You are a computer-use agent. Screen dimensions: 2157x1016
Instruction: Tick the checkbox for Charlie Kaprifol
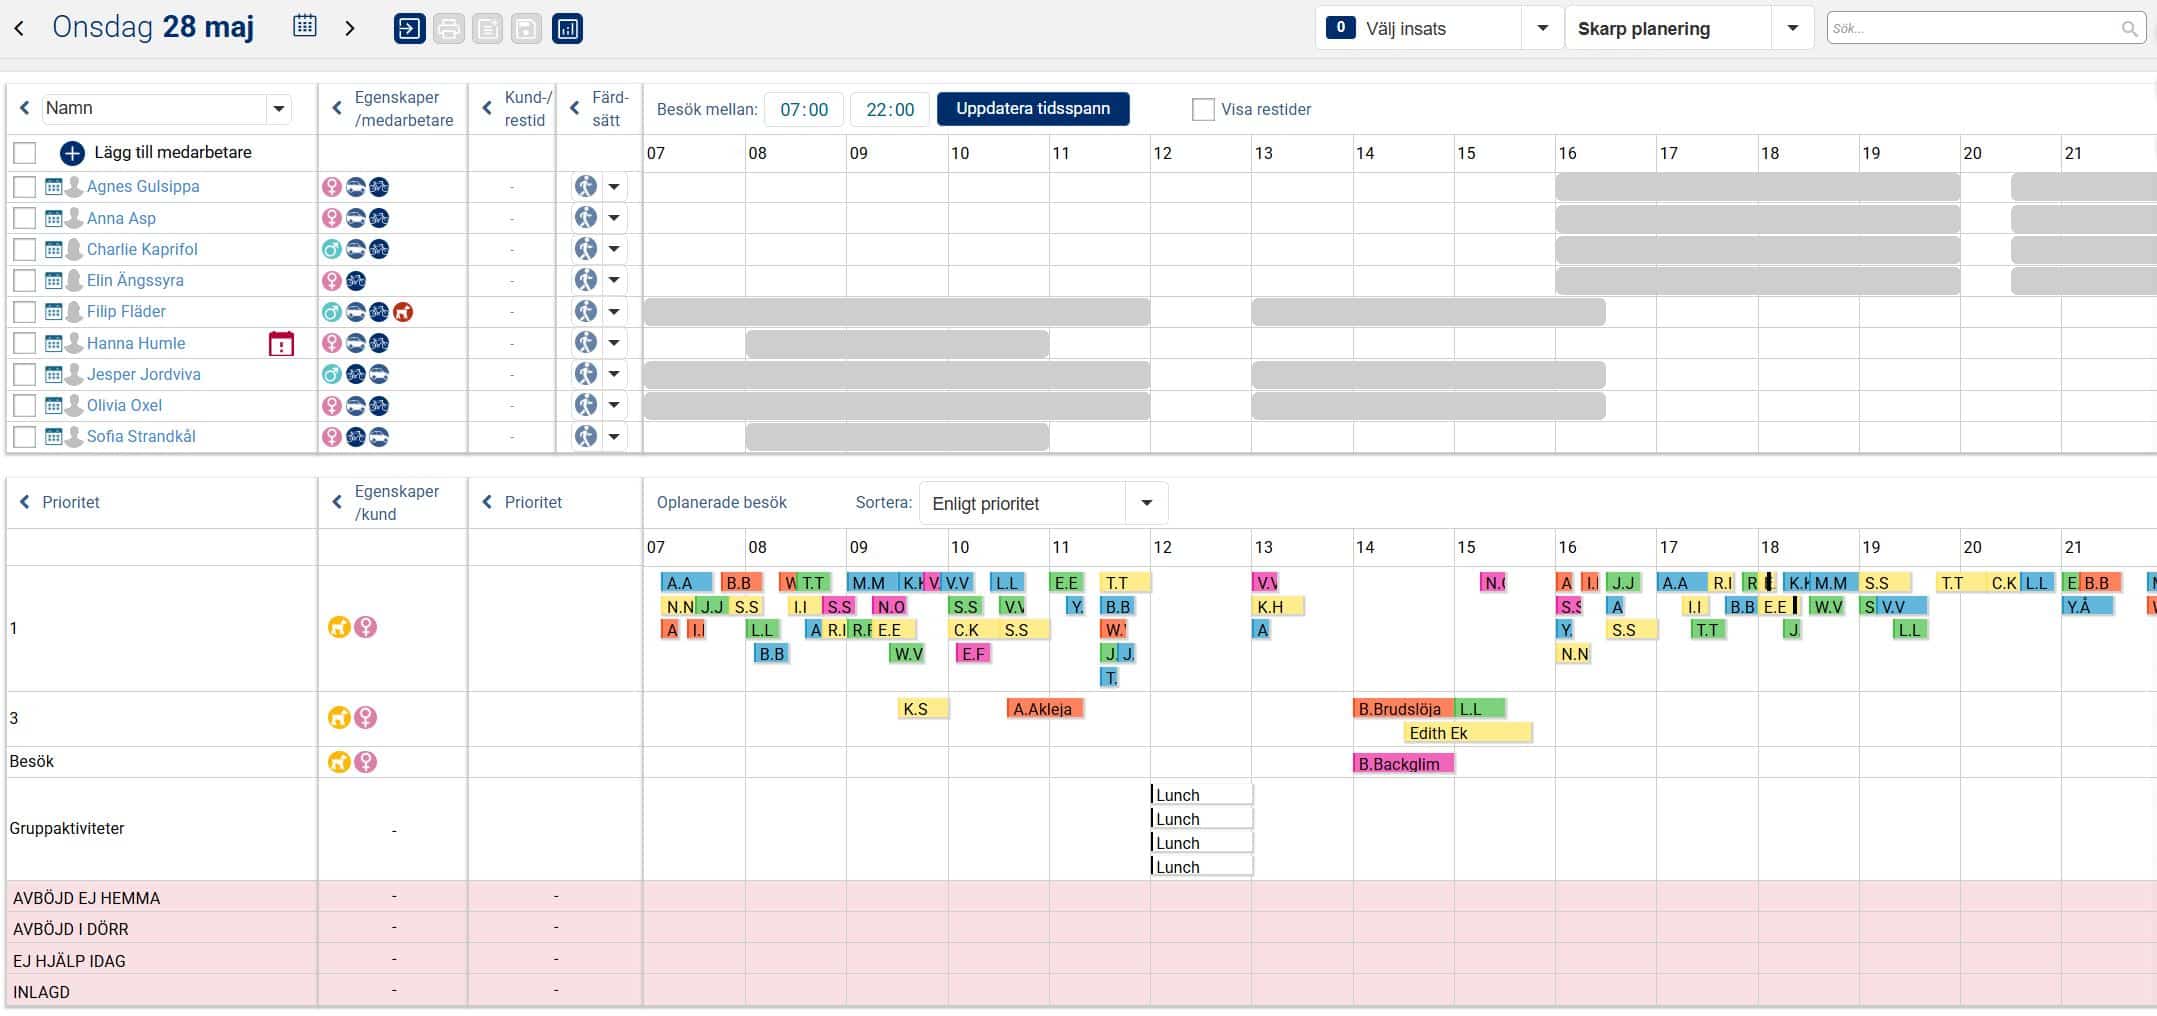pos(25,250)
